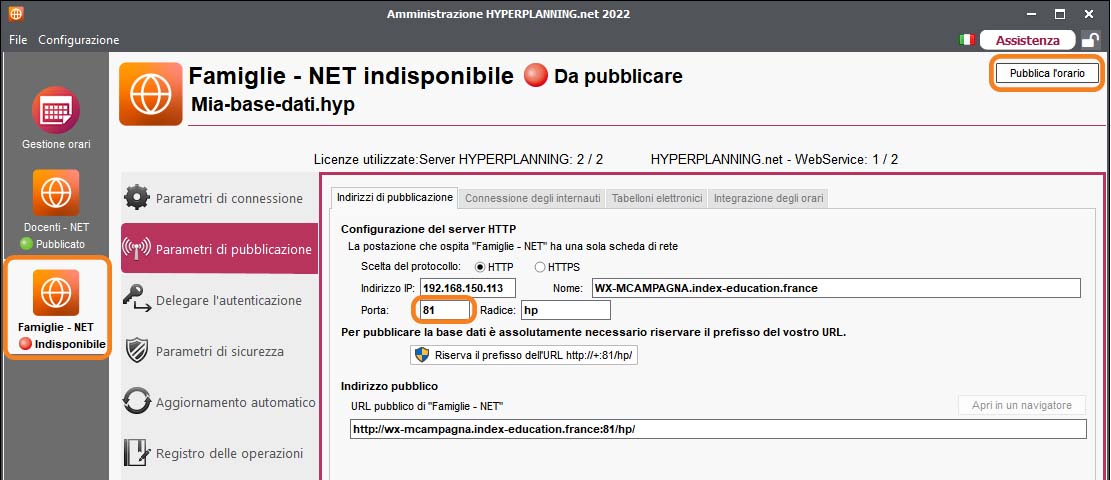Click the red Indisponibile status dot

[x=26, y=345]
